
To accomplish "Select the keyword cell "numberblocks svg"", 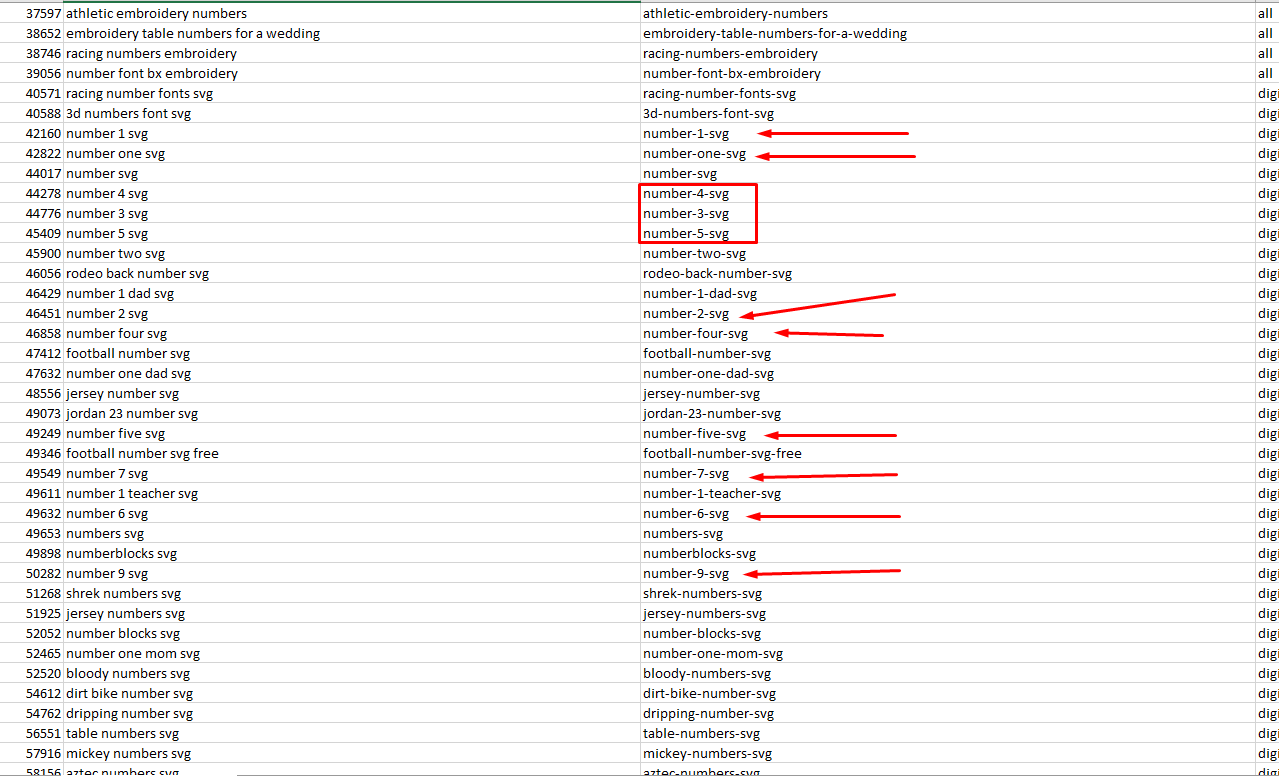I will pos(121,554).
